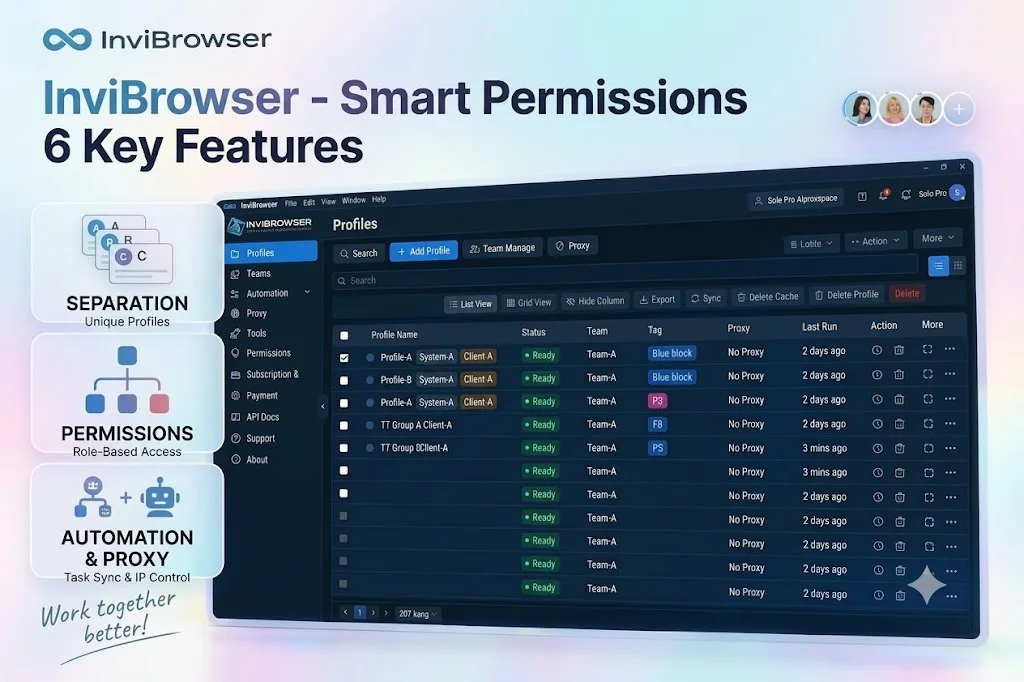Open three-dot menu in Profile-B row
This screenshot has height=682, width=1024.
(950, 374)
